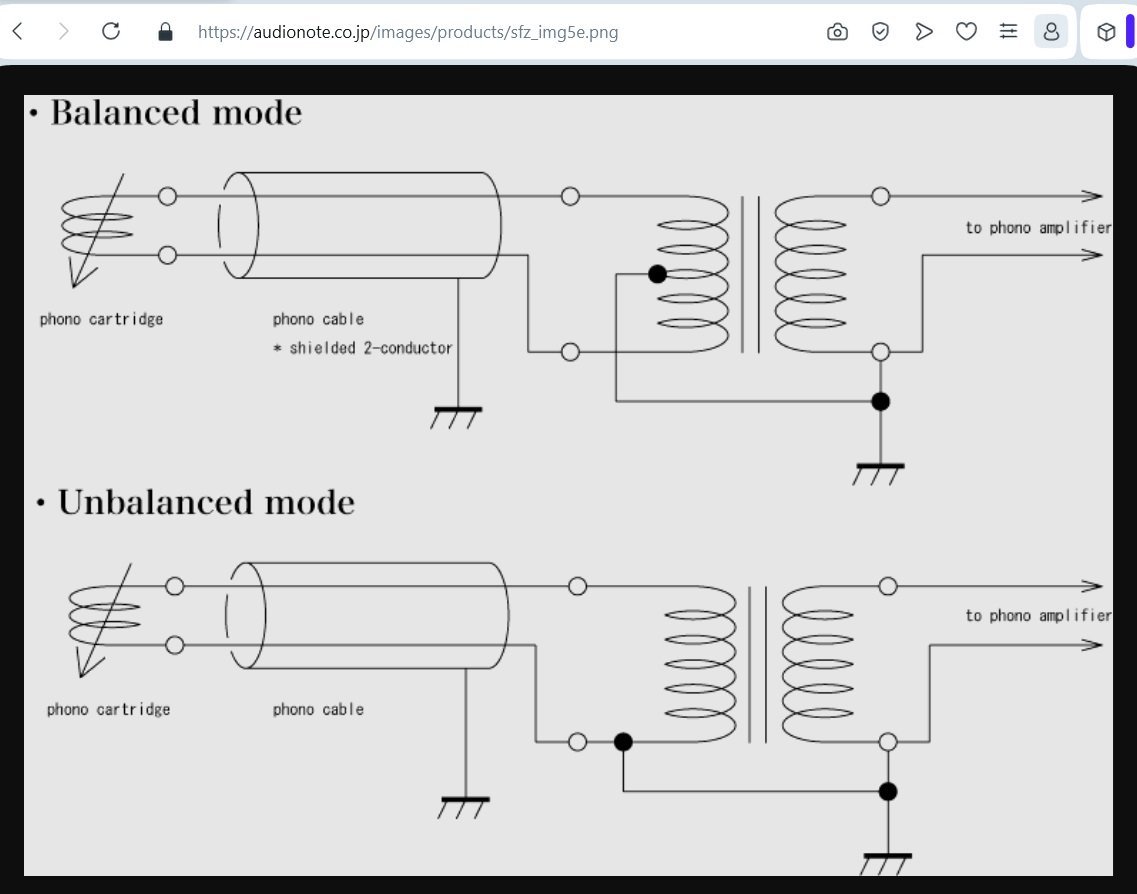Open the profile account button
Screen dimensions: 1137x894
click(x=1051, y=32)
